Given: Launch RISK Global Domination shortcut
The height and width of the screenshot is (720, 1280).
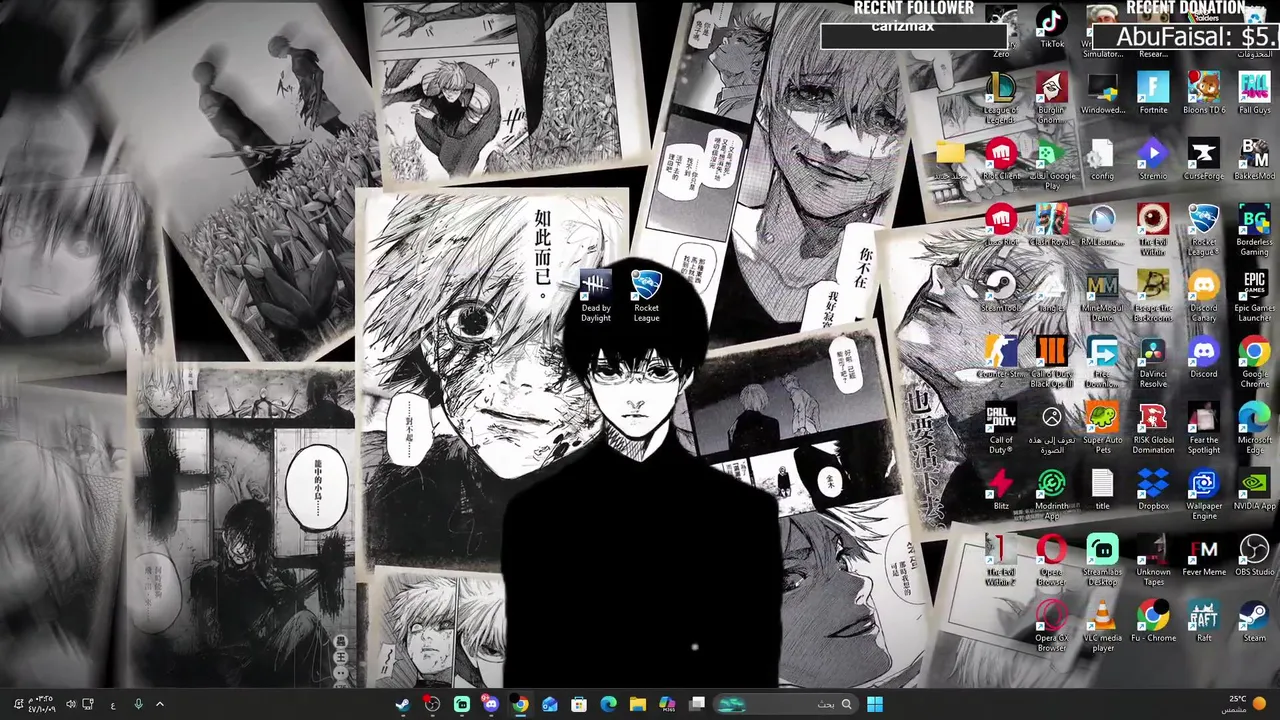Looking at the screenshot, I should click(1153, 429).
